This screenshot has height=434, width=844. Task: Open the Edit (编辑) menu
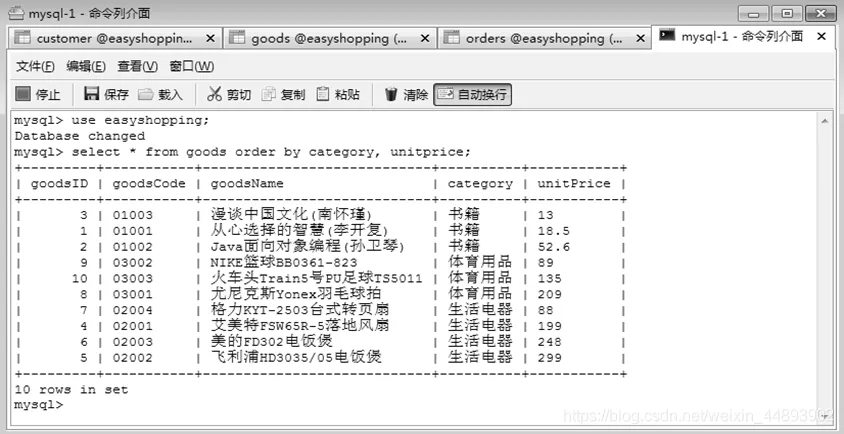(86, 66)
